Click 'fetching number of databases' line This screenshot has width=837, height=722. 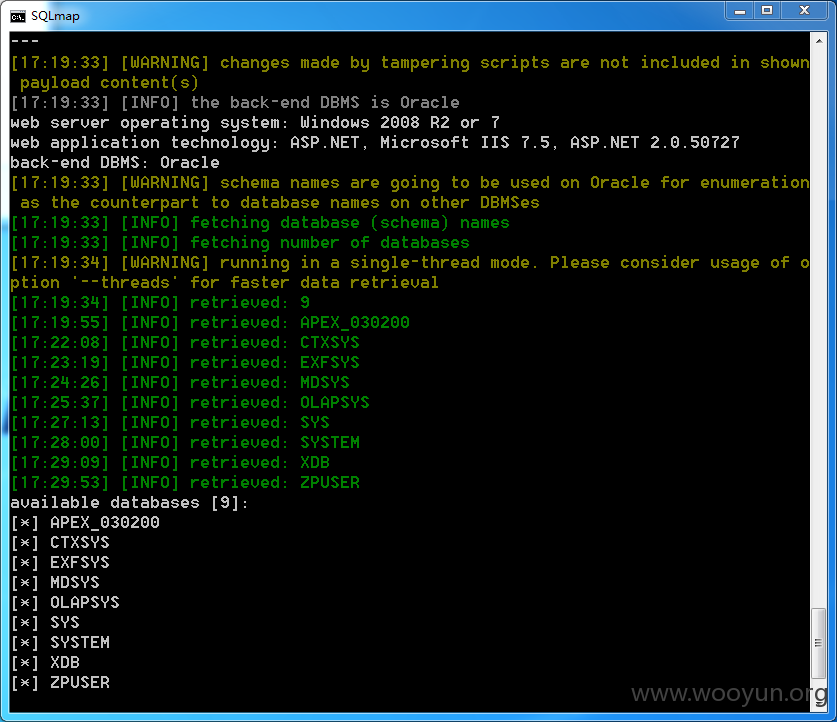tap(240, 243)
